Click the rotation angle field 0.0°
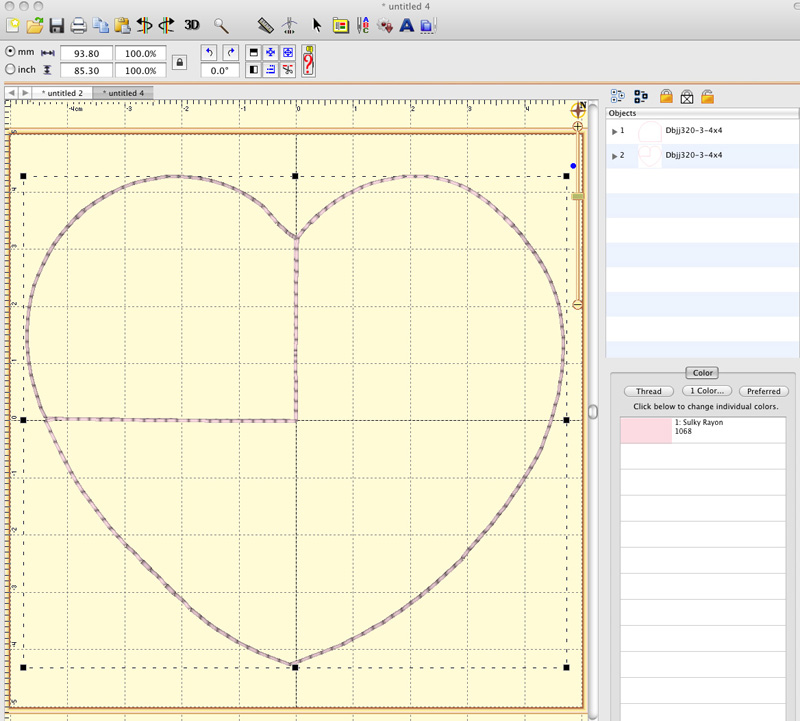The height and width of the screenshot is (721, 800). tap(220, 70)
